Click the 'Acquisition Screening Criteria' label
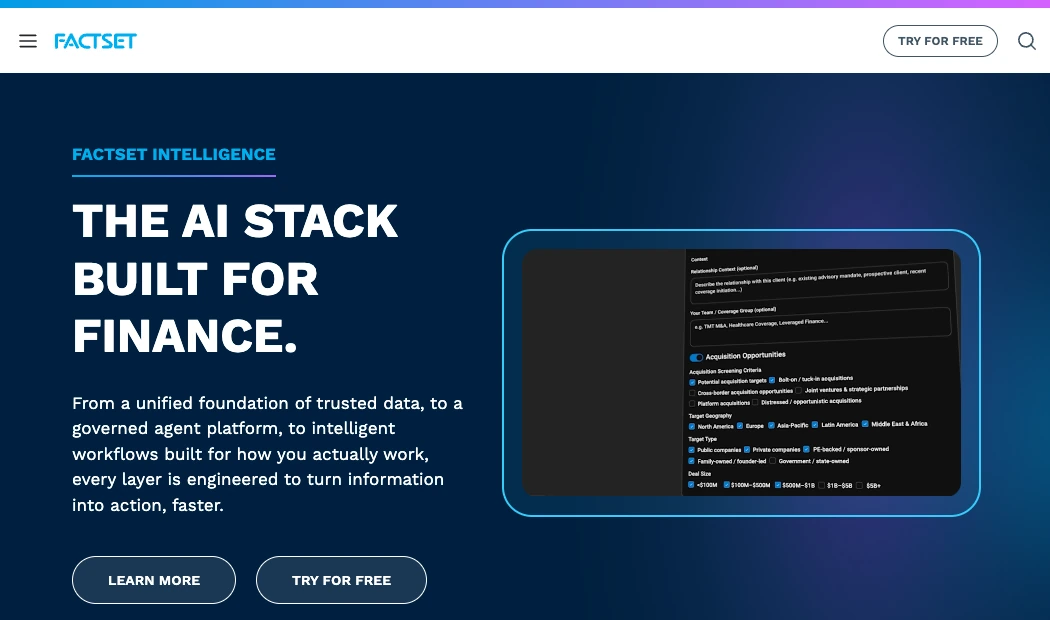The height and width of the screenshot is (620, 1050). [x=725, y=370]
